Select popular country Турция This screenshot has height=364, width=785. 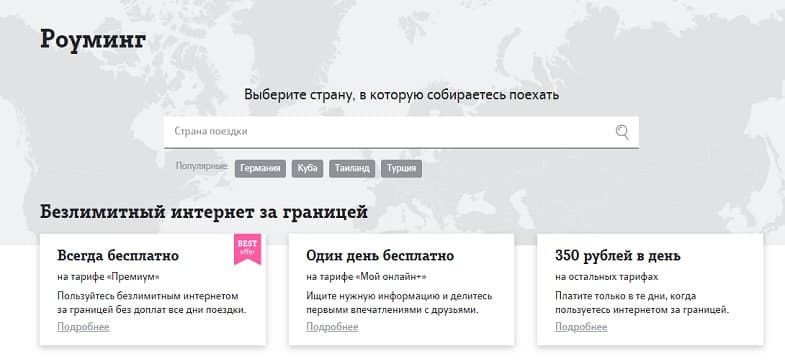[402, 169]
